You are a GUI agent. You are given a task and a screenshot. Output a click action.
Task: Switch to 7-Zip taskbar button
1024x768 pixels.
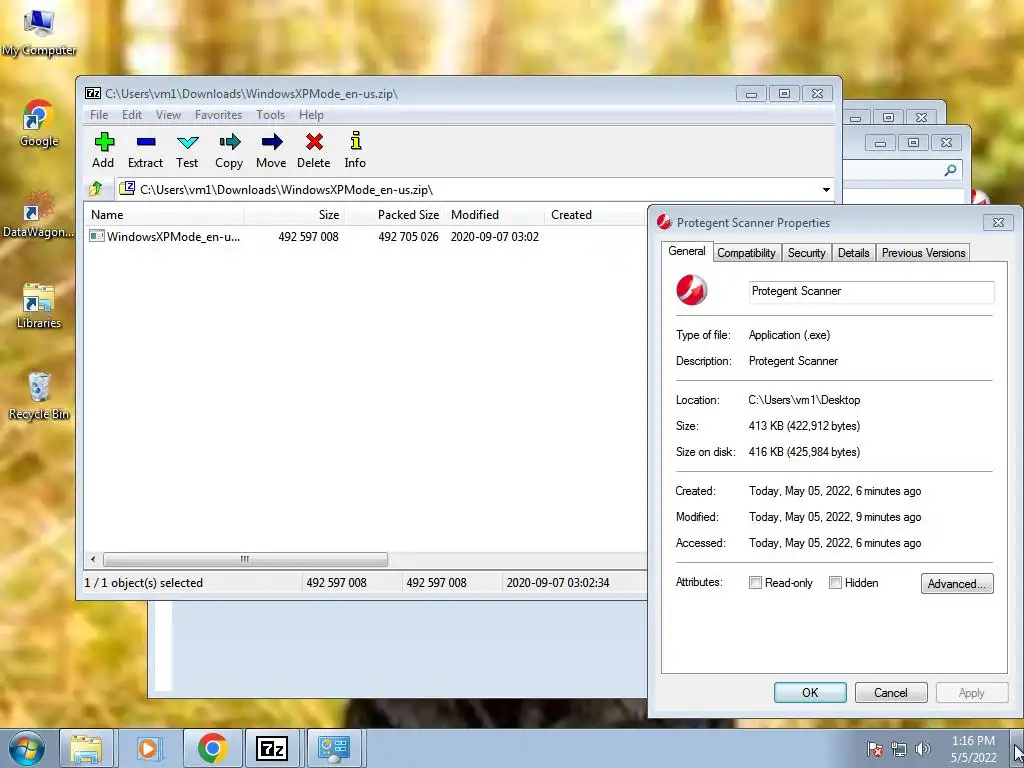pos(272,748)
